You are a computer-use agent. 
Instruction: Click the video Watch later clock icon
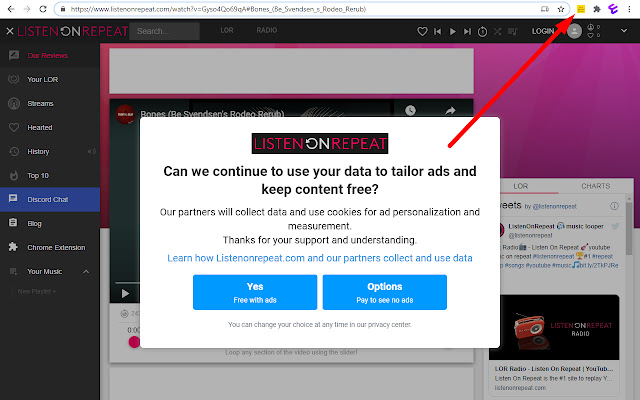pos(410,110)
